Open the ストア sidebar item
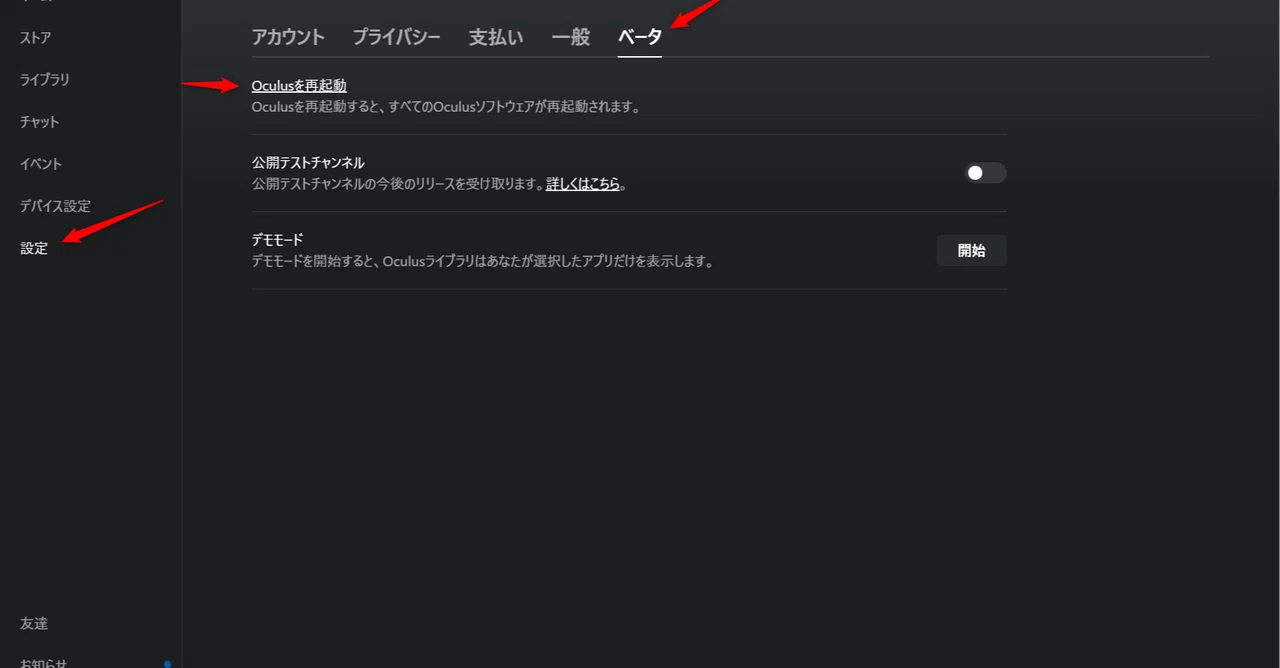The height and width of the screenshot is (668, 1280). click(x=36, y=38)
